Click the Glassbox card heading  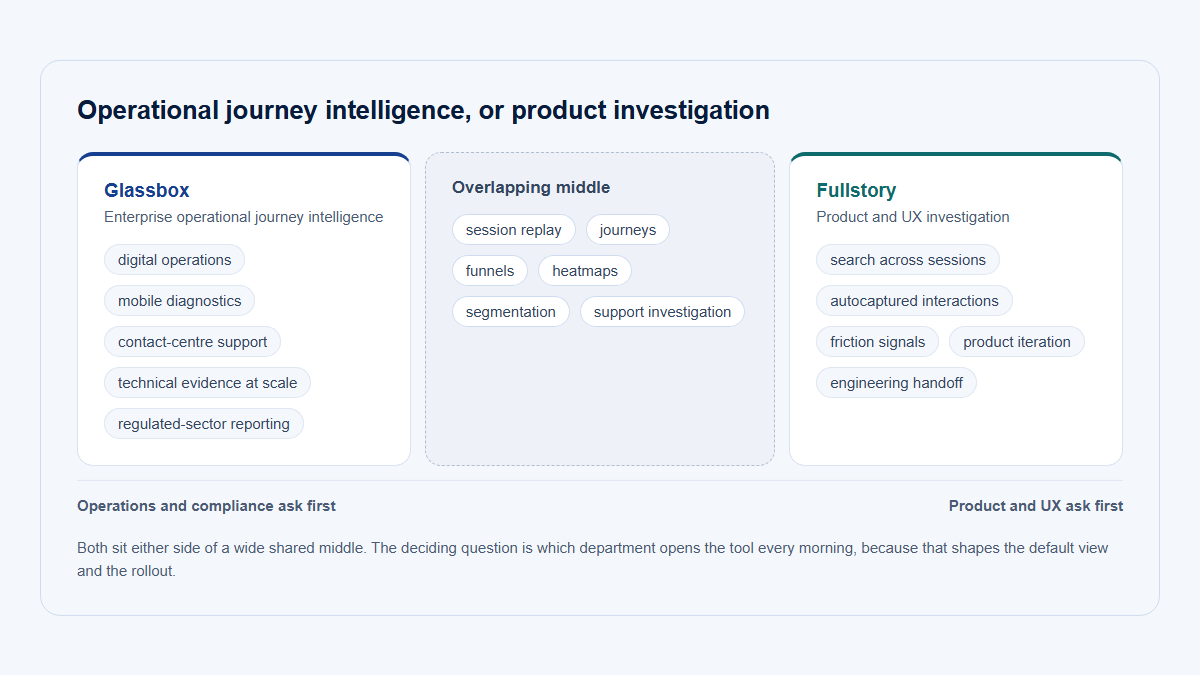pos(147,190)
